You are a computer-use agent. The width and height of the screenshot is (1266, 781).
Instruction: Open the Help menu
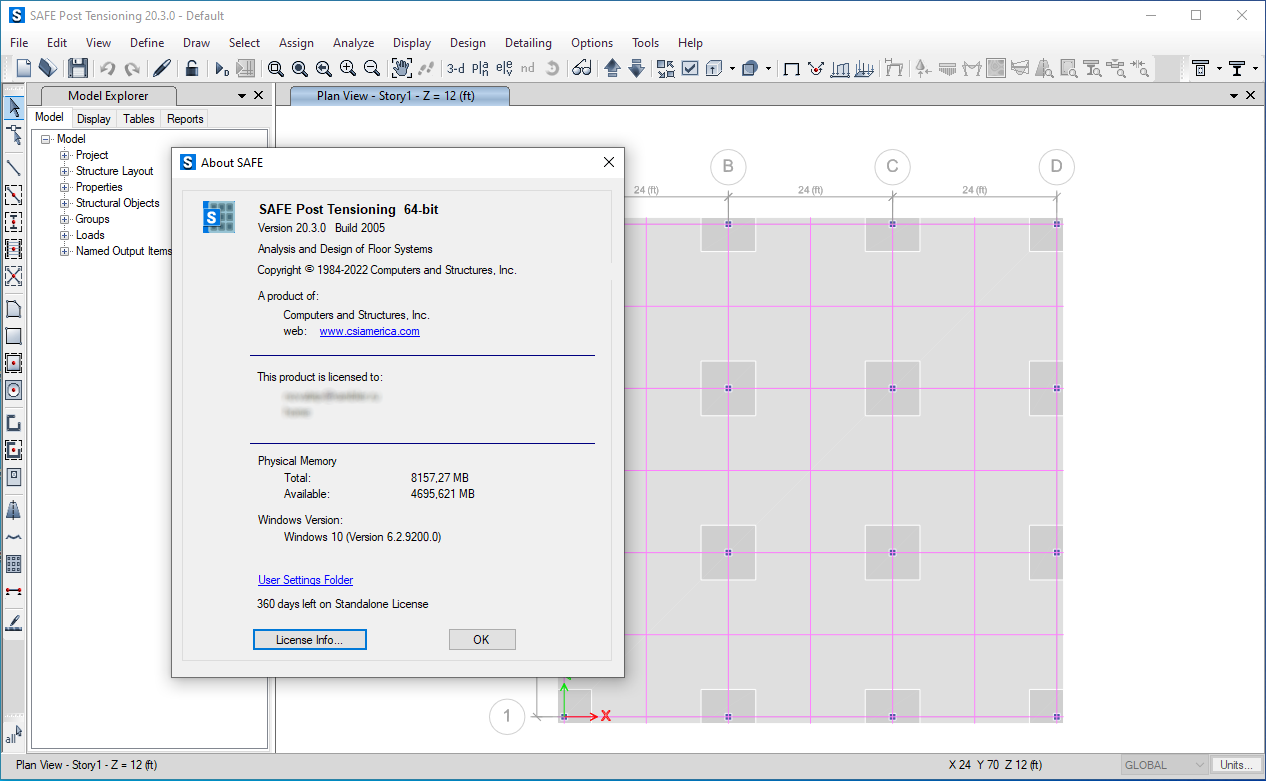[690, 43]
